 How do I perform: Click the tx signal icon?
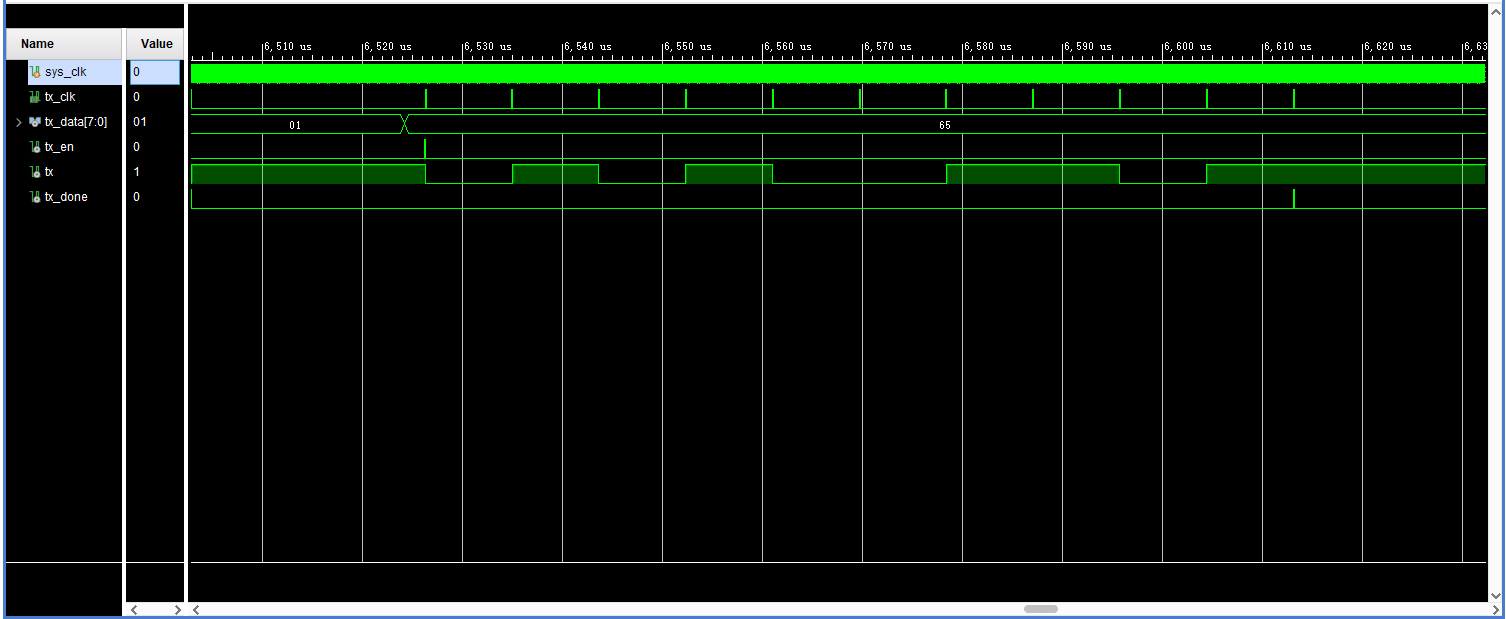tap(35, 172)
